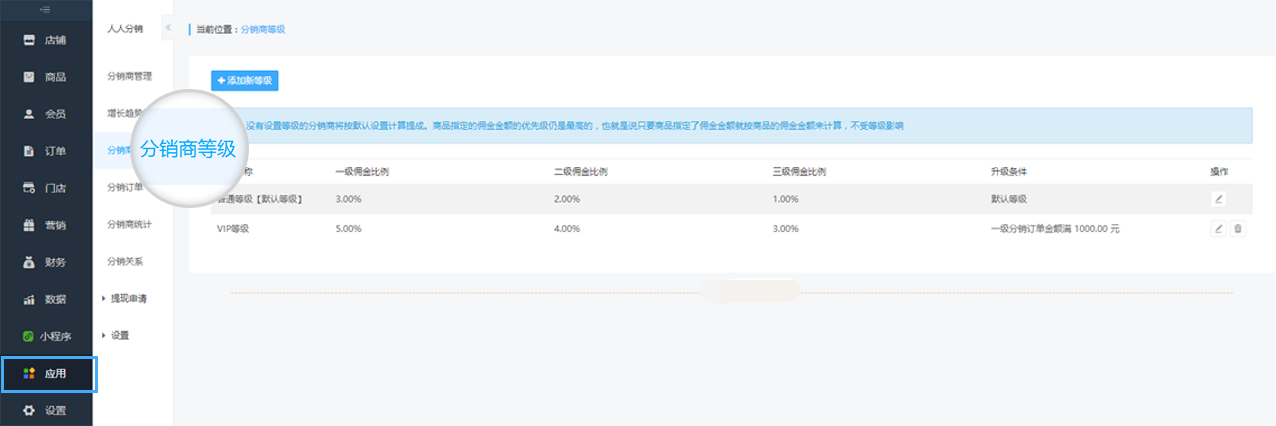Click 一级佣金比例 column header
The width and height of the screenshot is (1276, 426).
tap(362, 171)
